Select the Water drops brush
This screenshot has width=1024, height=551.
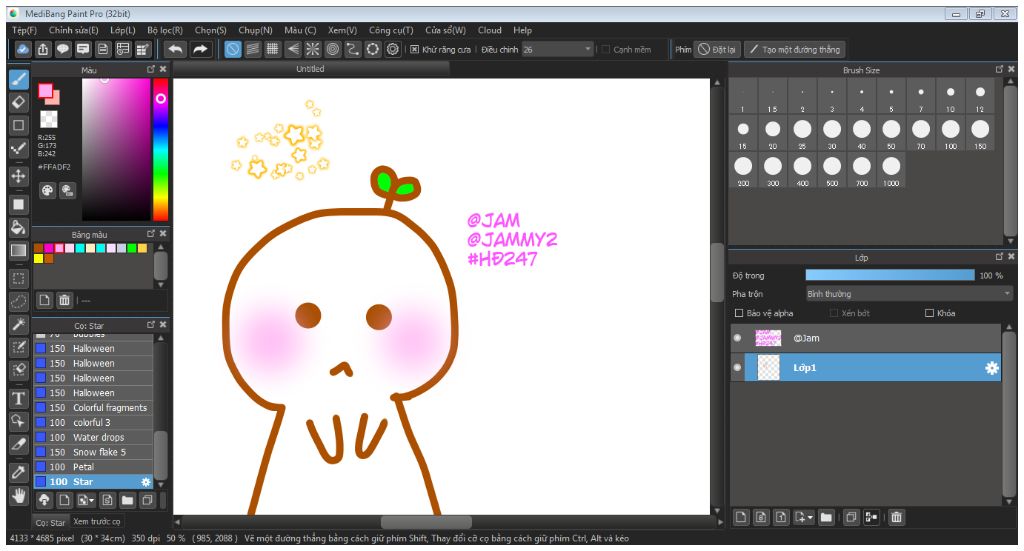pos(93,437)
